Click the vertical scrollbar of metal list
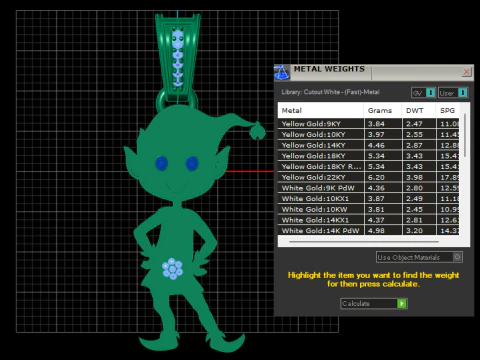480x360 pixels. [x=465, y=136]
